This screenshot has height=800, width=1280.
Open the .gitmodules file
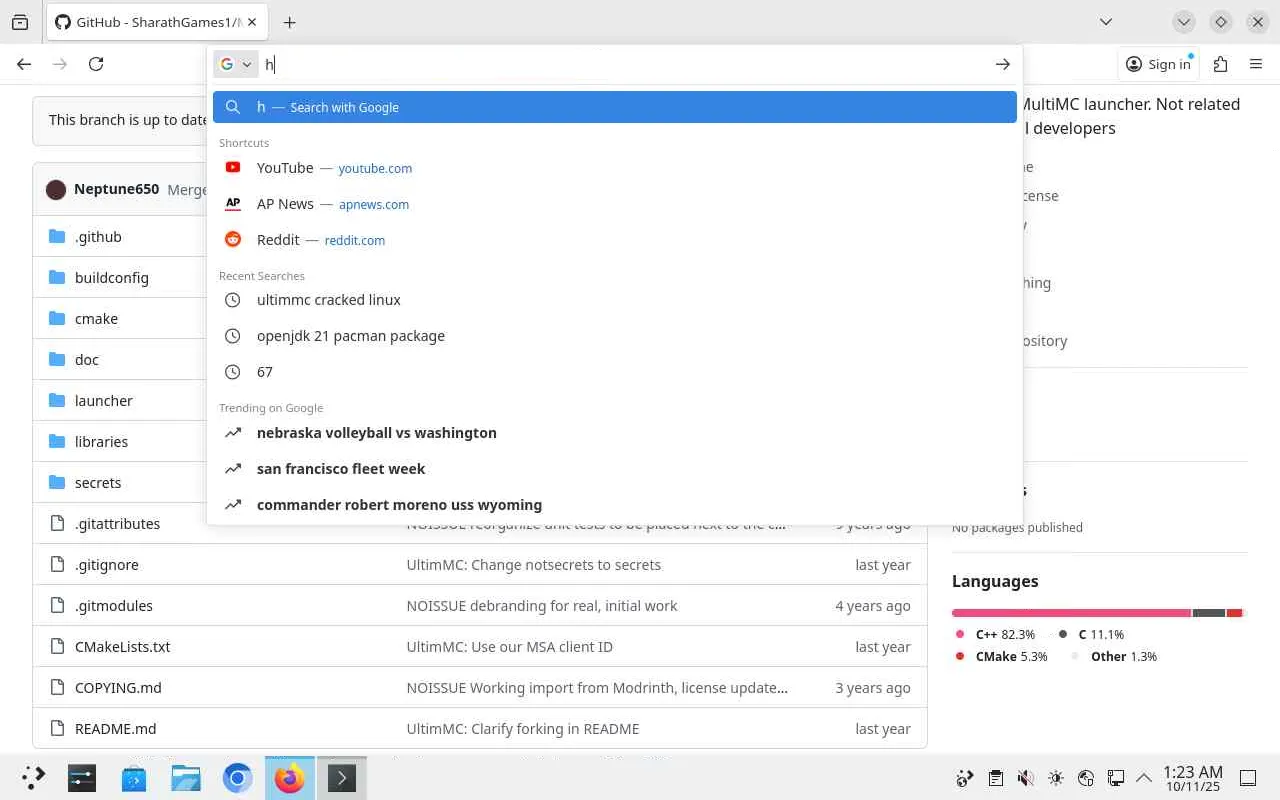(x=114, y=606)
